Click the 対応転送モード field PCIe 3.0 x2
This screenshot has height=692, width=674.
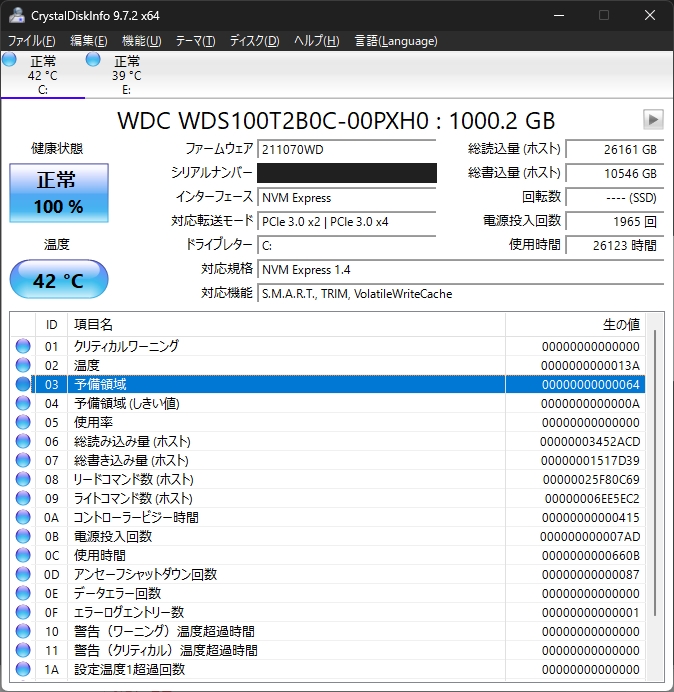tap(346, 221)
